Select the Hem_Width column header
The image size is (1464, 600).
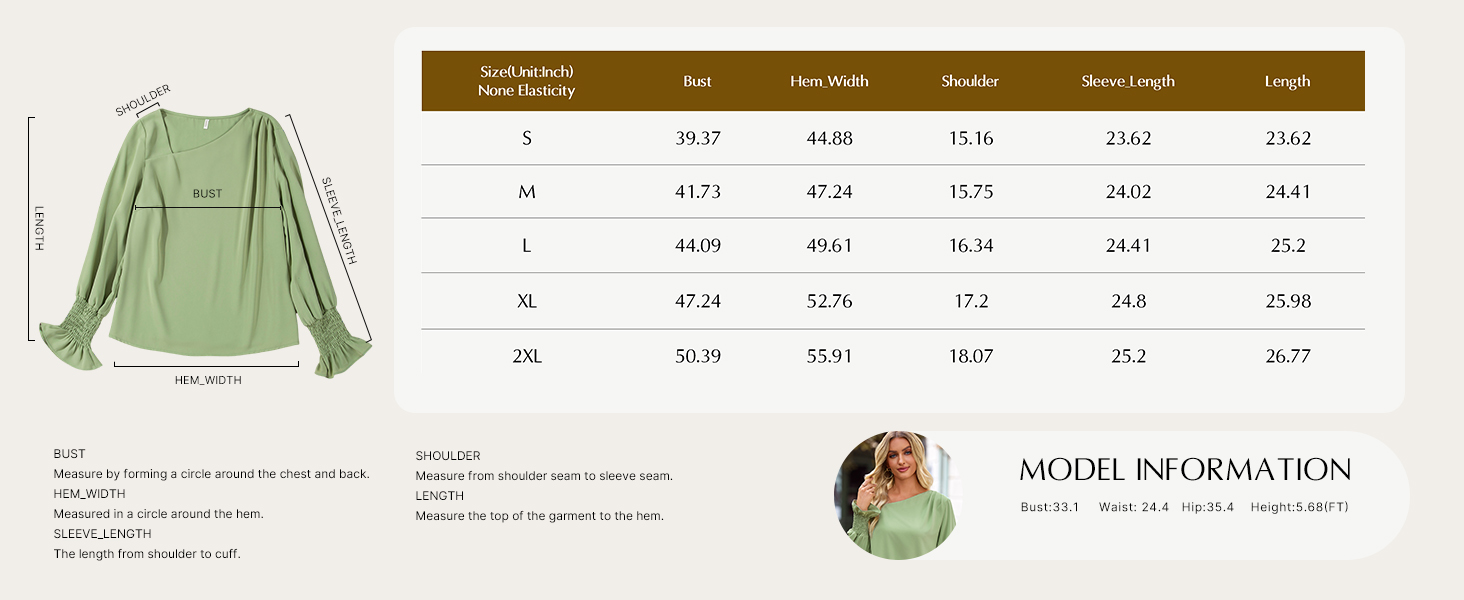click(829, 81)
